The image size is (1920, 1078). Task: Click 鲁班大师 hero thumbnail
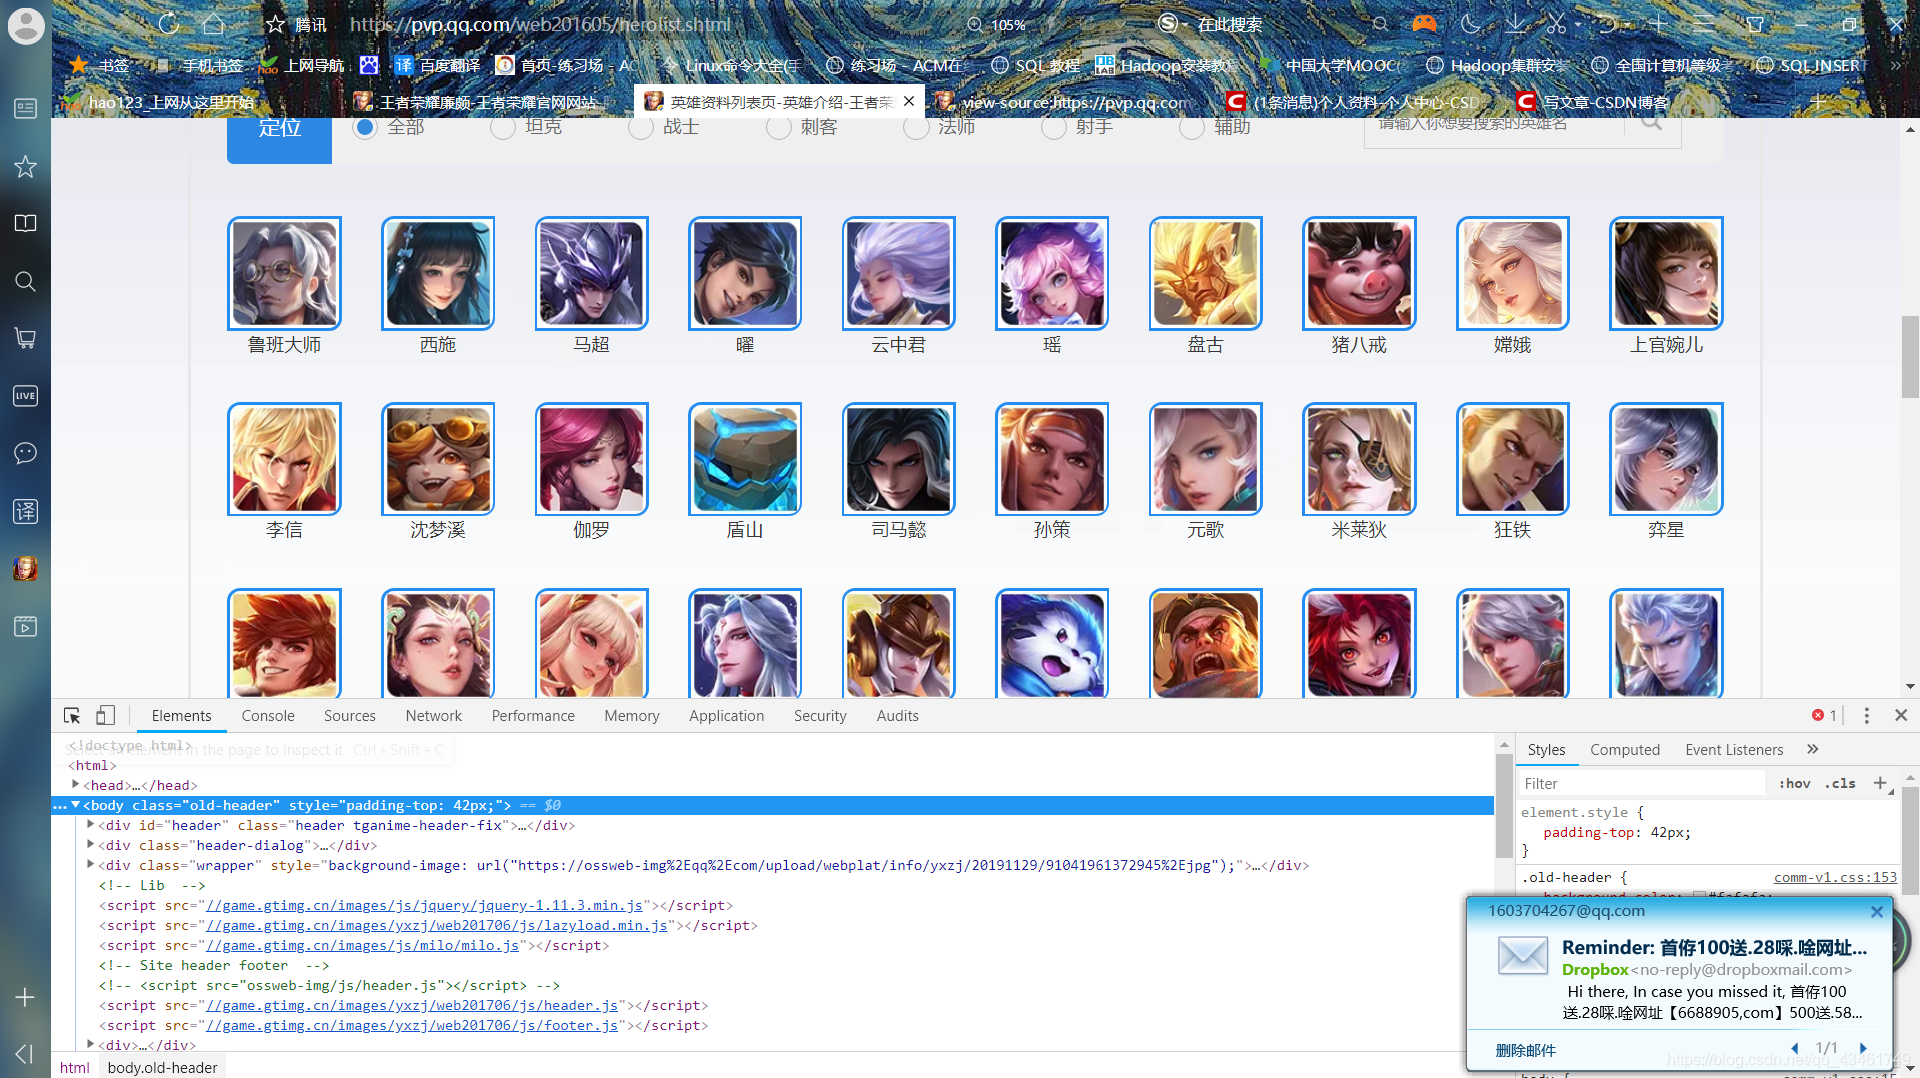click(x=284, y=273)
